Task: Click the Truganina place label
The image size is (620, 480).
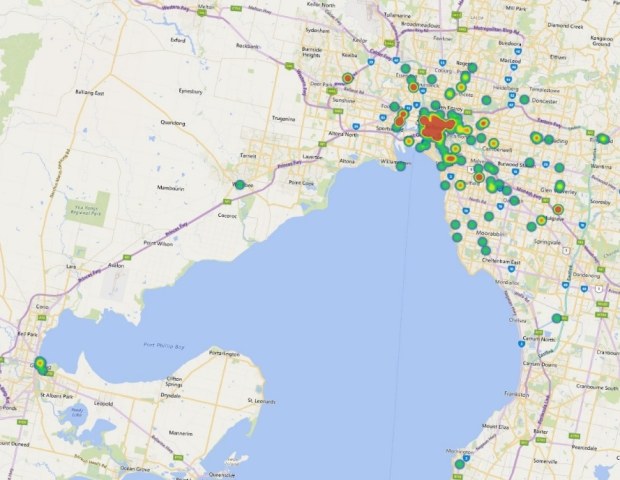Action: click(284, 119)
